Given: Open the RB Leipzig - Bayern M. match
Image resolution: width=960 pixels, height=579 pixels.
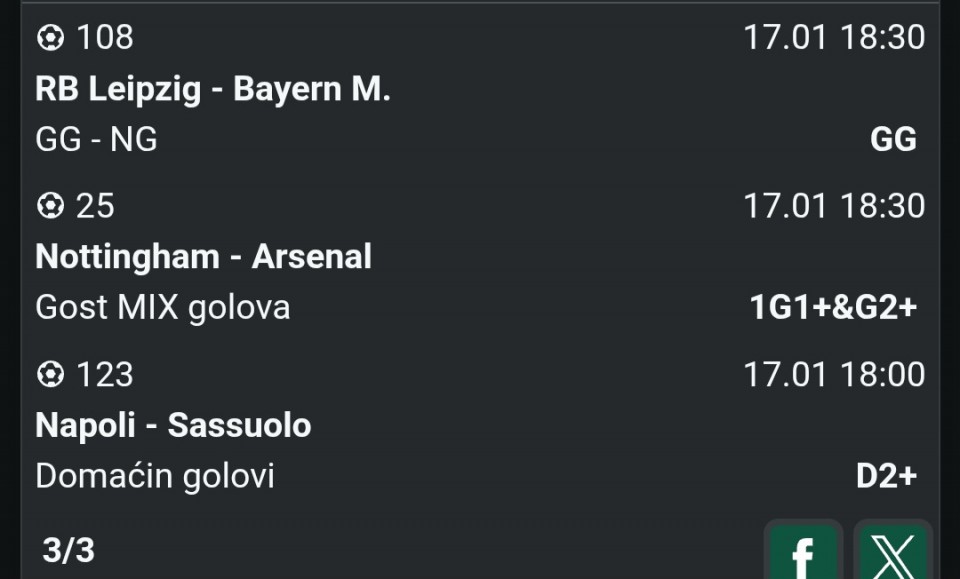Looking at the screenshot, I should pyautogui.click(x=212, y=89).
